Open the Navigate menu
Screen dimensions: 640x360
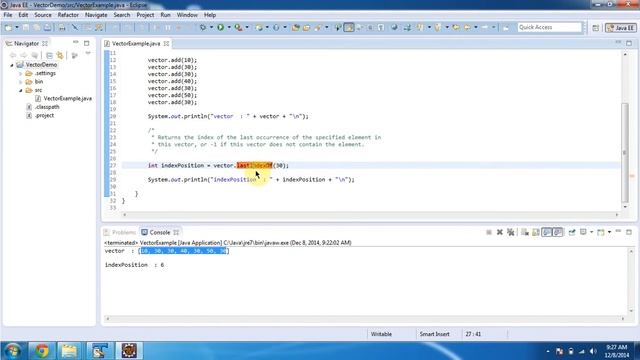coord(96,15)
